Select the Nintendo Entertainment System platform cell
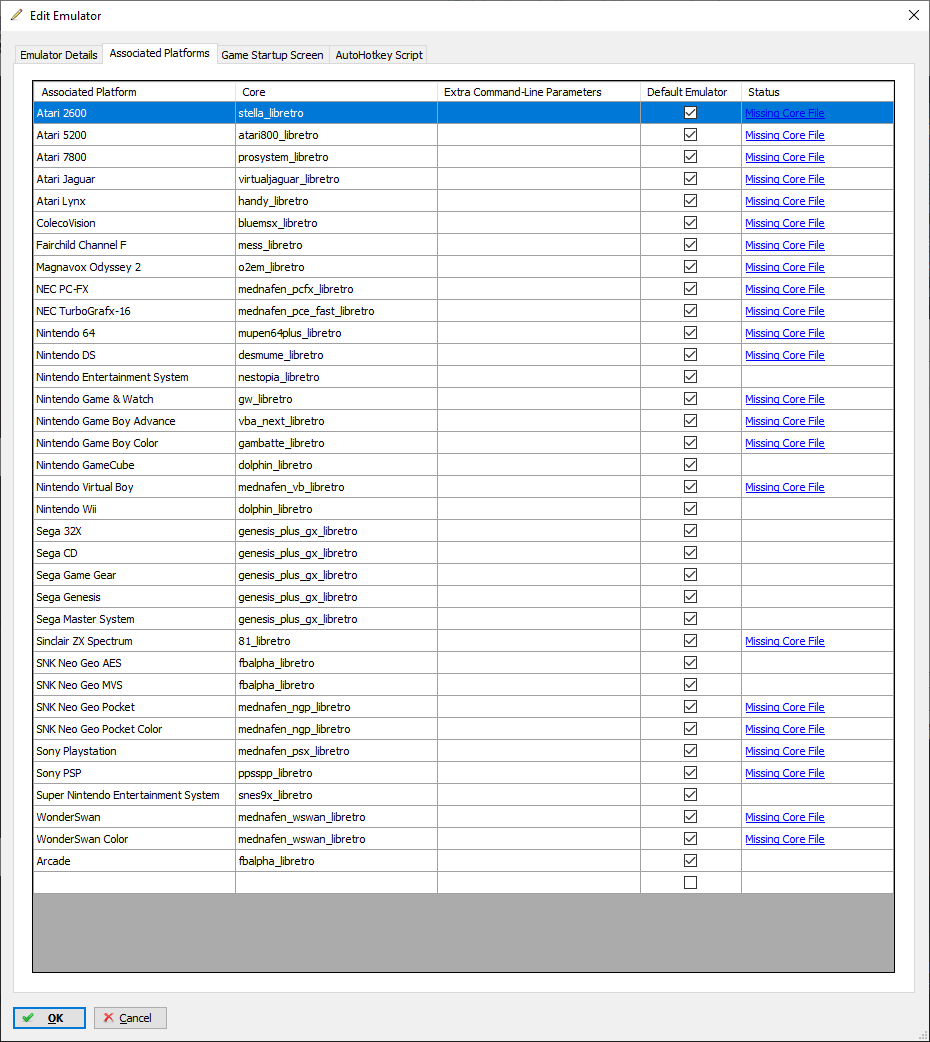Screen dimensions: 930x1042 [x=134, y=377]
